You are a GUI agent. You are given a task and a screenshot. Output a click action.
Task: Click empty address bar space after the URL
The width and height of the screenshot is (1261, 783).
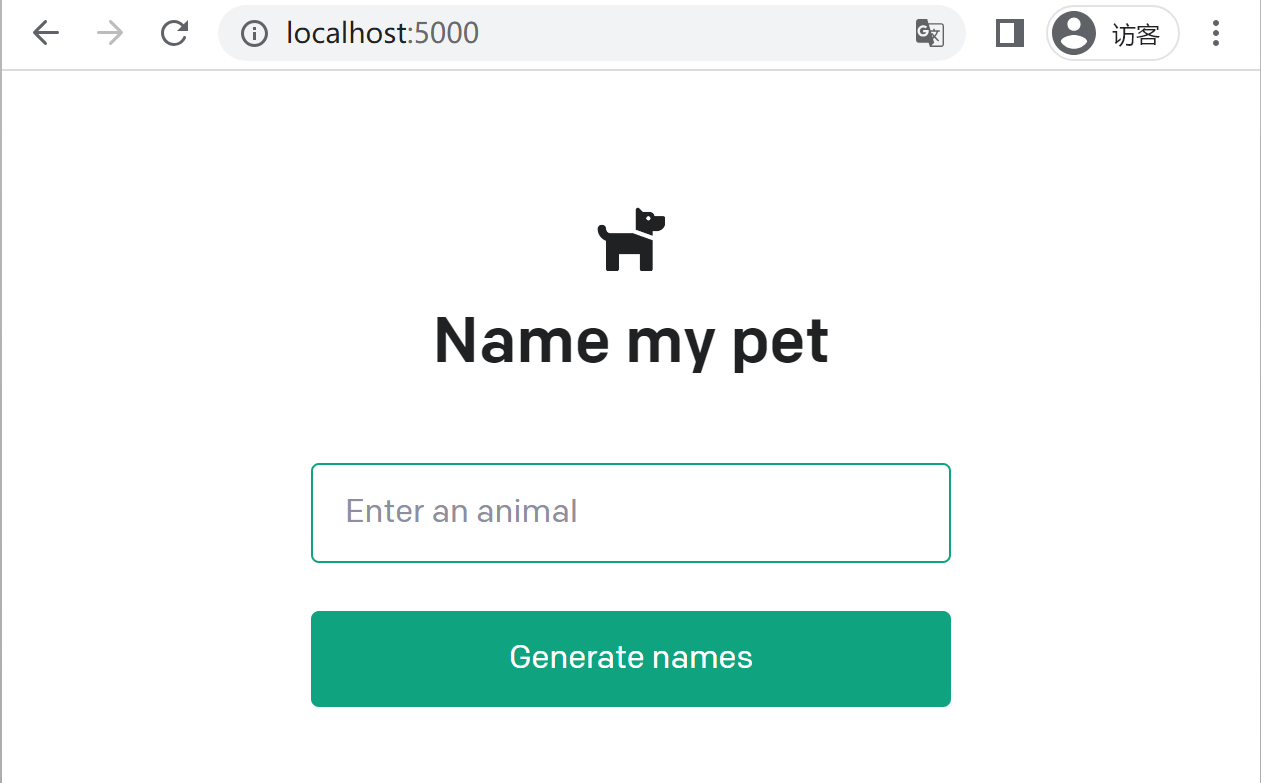(690, 33)
